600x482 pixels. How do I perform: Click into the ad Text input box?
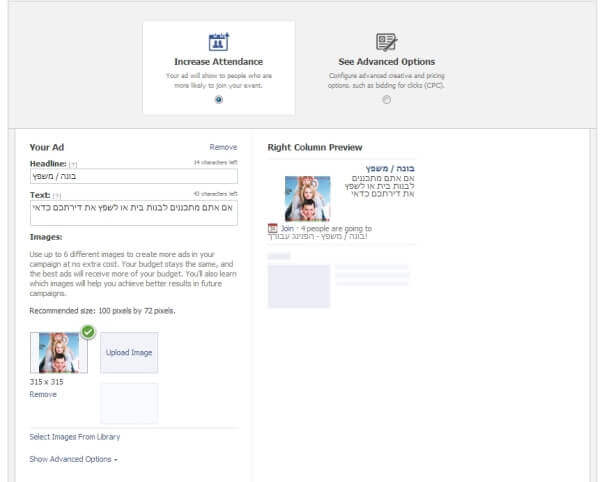pyautogui.click(x=133, y=212)
